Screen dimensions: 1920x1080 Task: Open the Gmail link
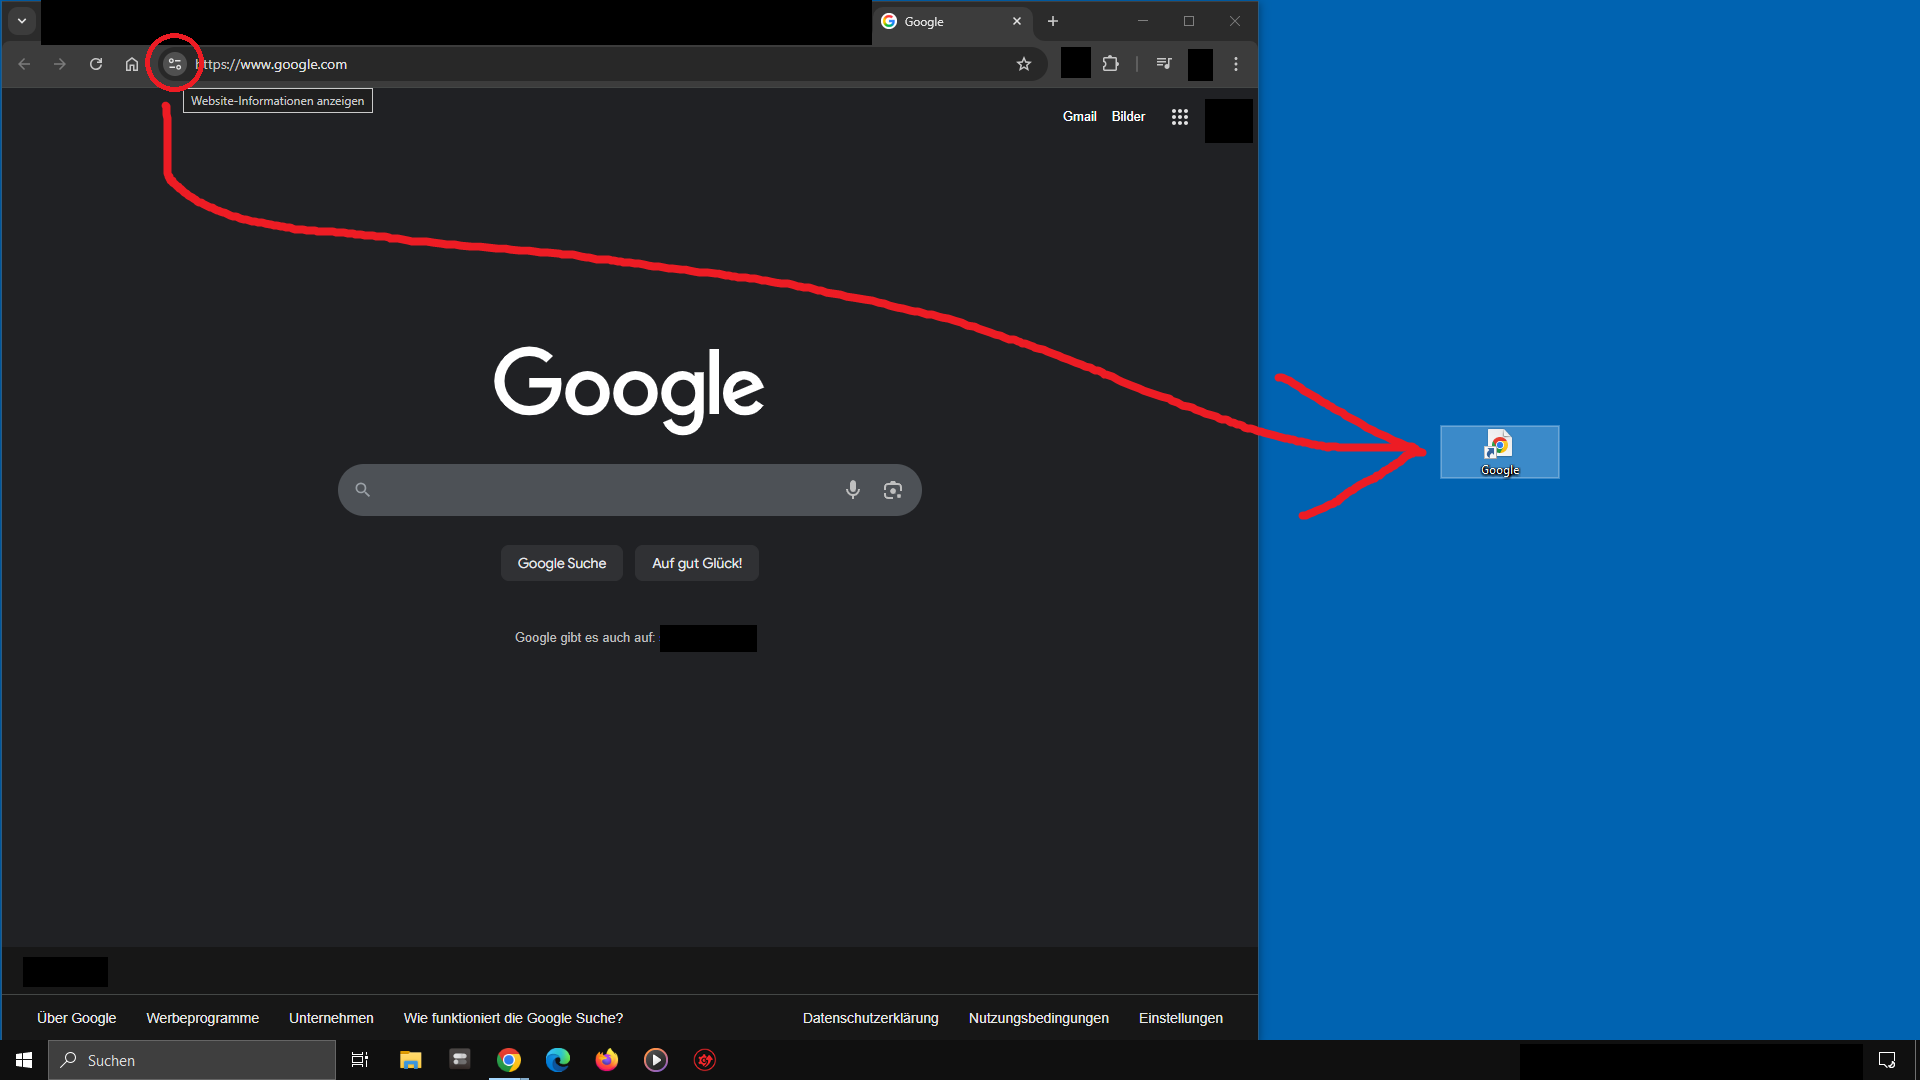click(1079, 117)
